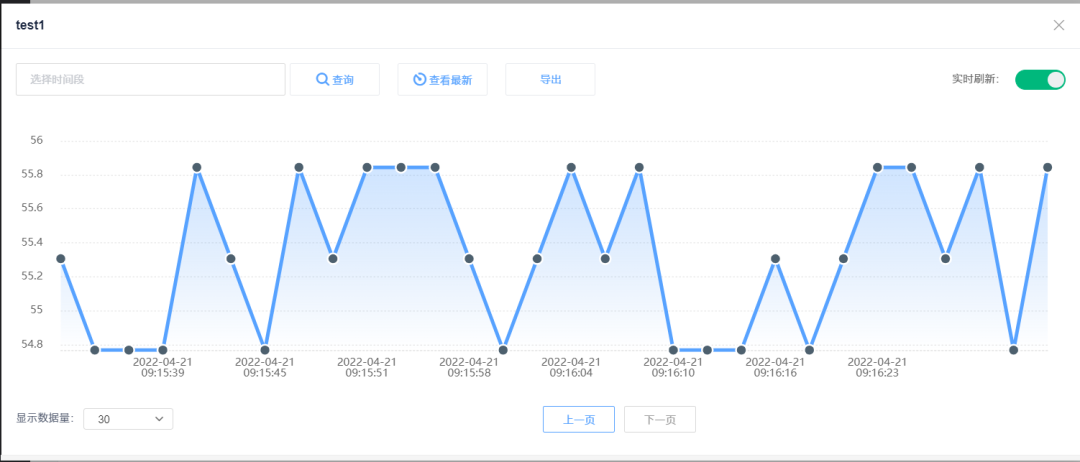Click the 导出 export button
The height and width of the screenshot is (462, 1080).
point(550,80)
